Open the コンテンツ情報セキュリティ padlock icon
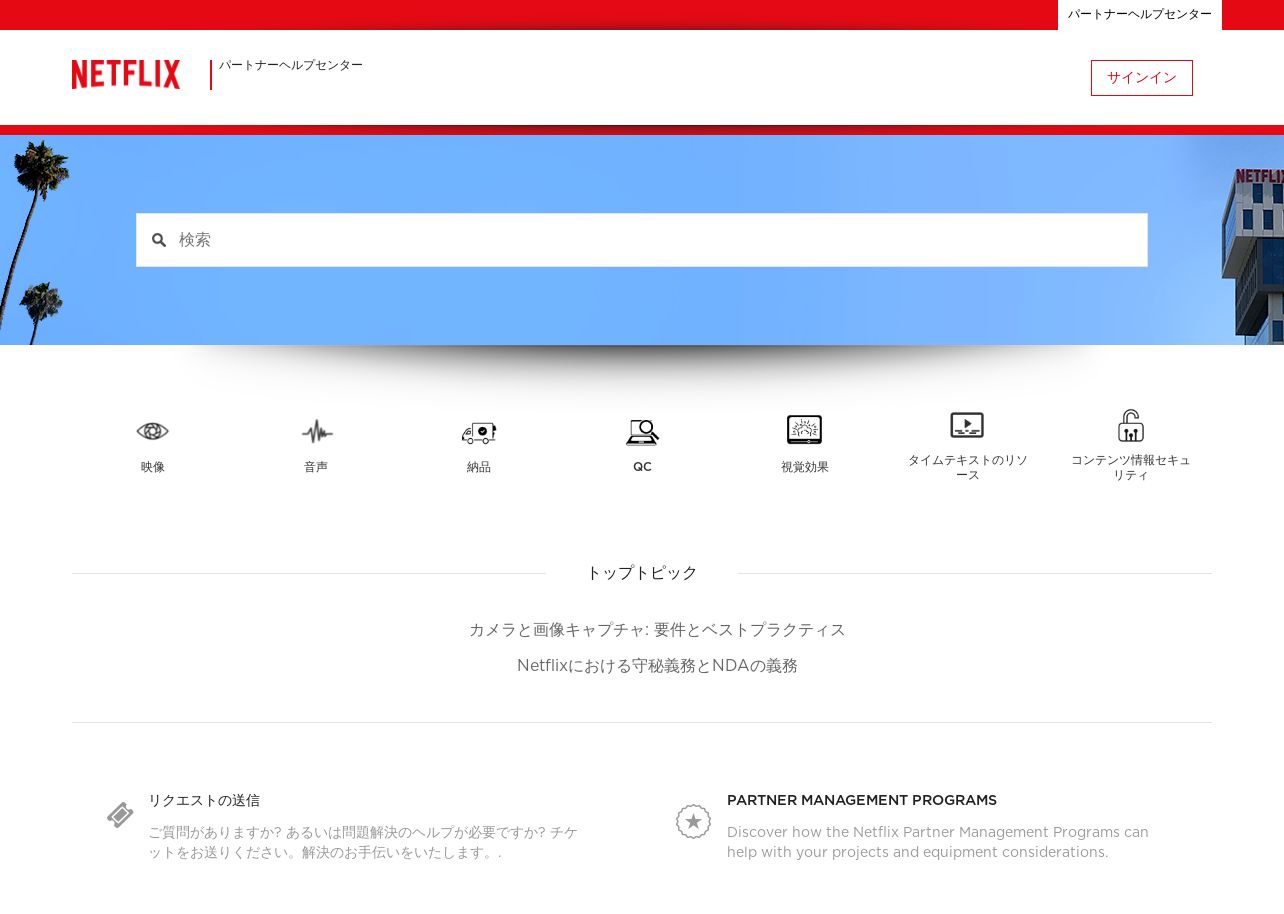Image resolution: width=1284 pixels, height=914 pixels. pyautogui.click(x=1131, y=425)
